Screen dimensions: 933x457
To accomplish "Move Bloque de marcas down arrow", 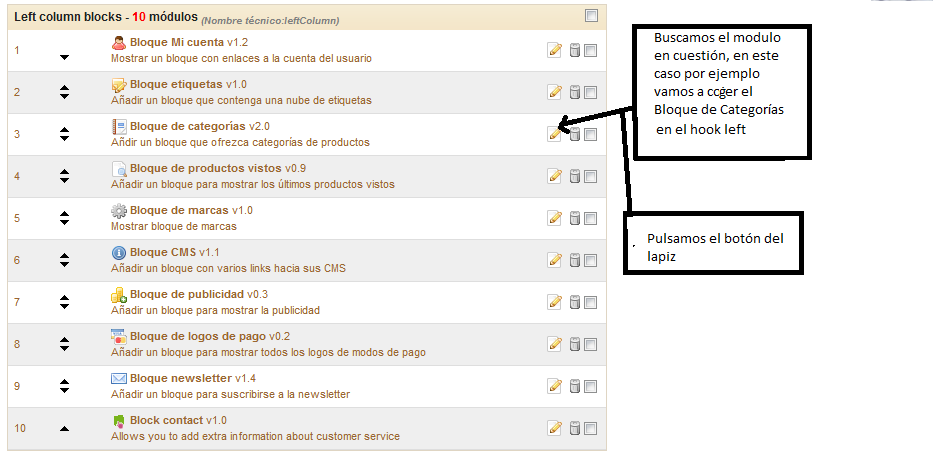I will pyautogui.click(x=65, y=222).
